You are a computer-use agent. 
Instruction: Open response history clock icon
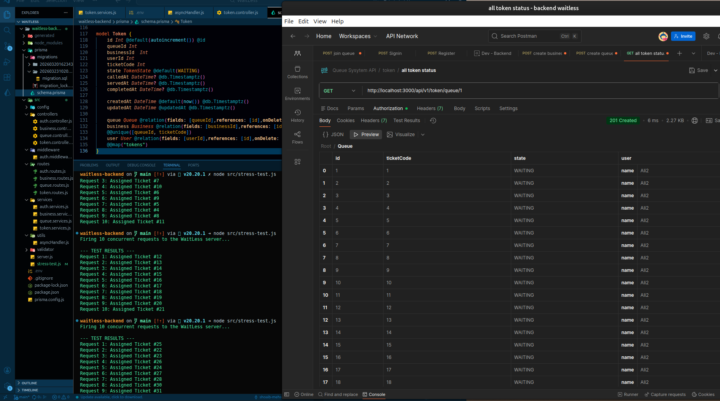click(x=433, y=121)
